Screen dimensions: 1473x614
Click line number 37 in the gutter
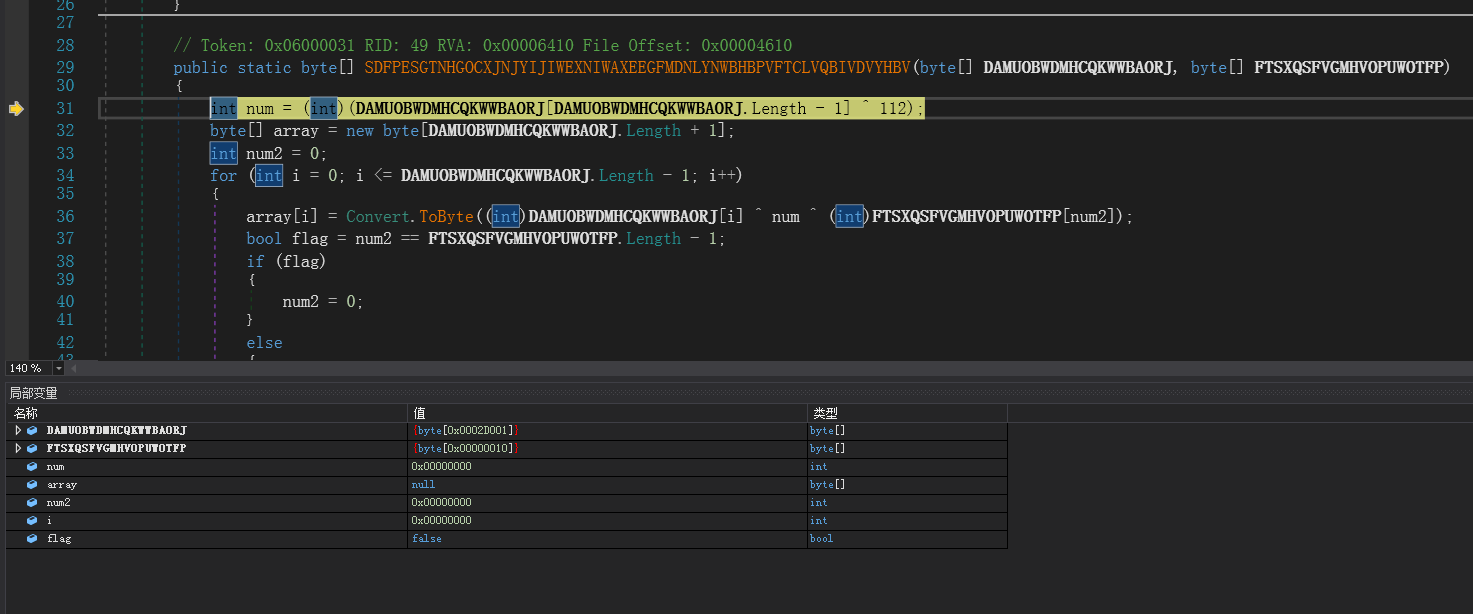pyautogui.click(x=65, y=238)
